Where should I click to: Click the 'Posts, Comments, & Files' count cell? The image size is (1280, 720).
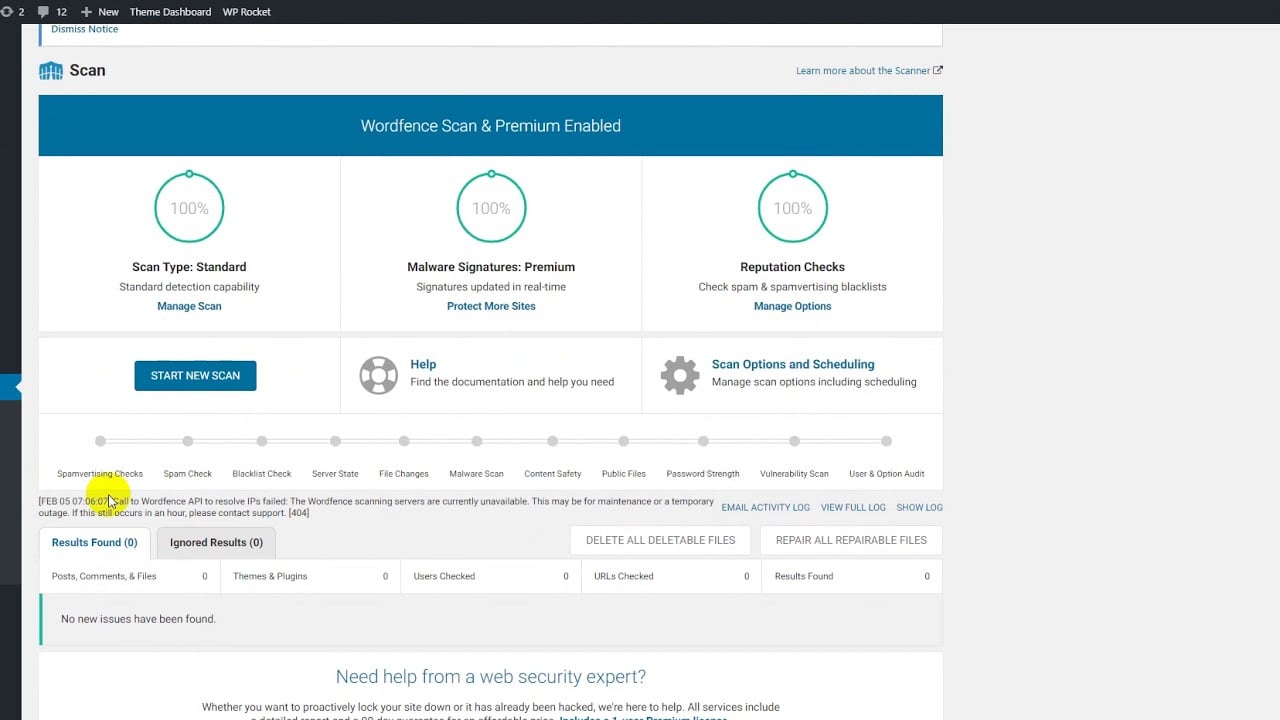(x=130, y=577)
